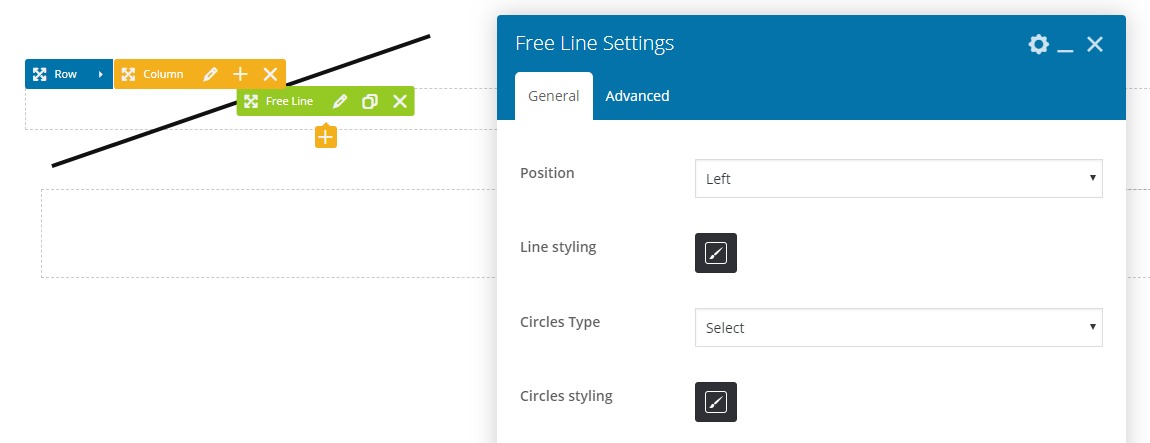Click the Free Line move handle icon
Screen dimensions: 1150x443
click(x=251, y=101)
